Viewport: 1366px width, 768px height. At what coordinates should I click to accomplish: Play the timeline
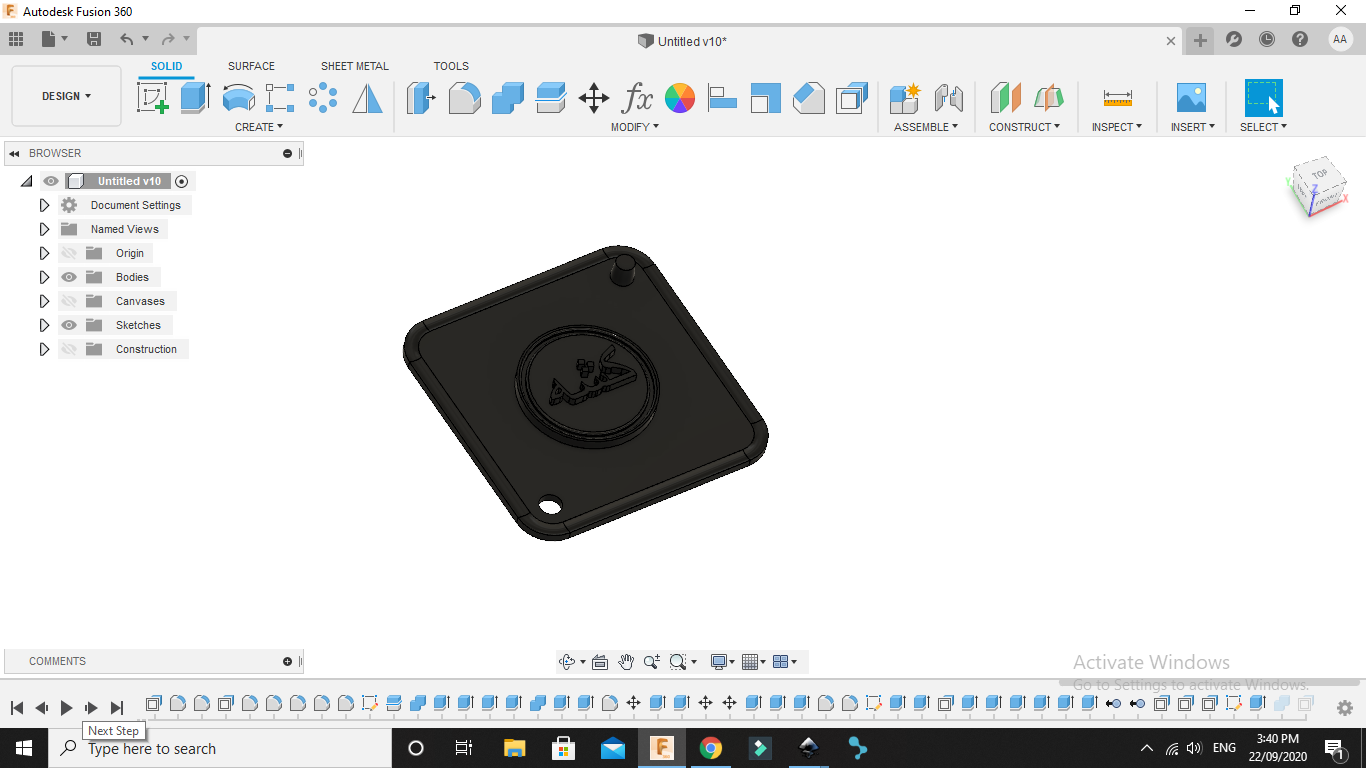66,708
